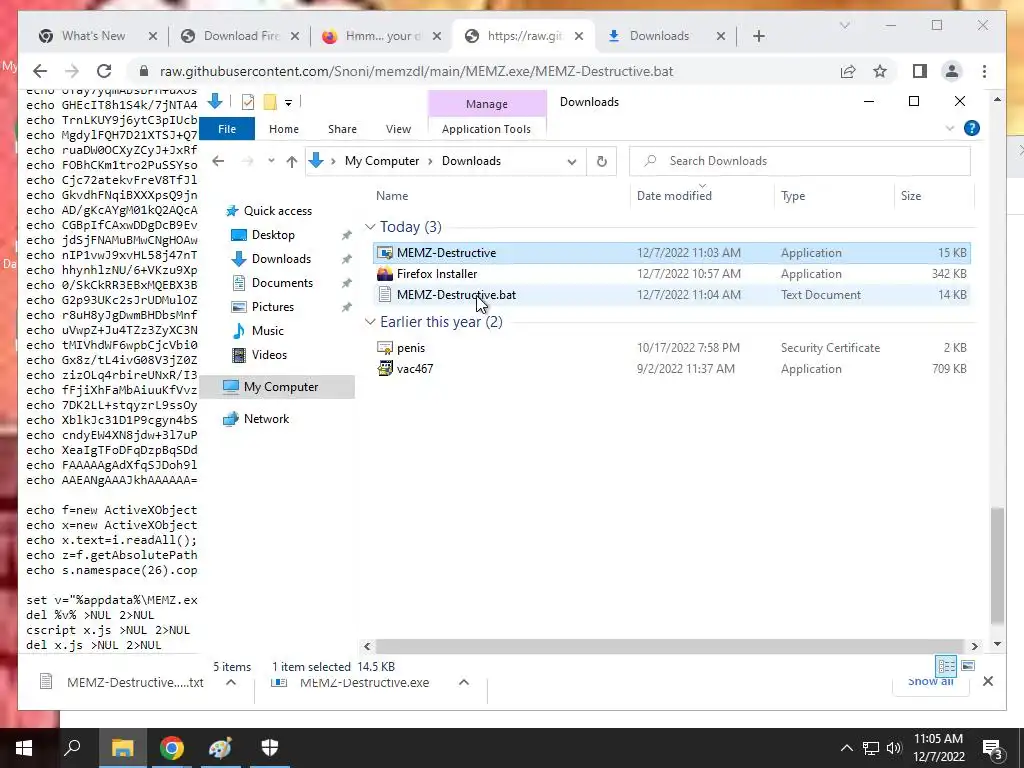Go back in Chrome browser history
Viewport: 1024px width, 768px height.
(40, 71)
